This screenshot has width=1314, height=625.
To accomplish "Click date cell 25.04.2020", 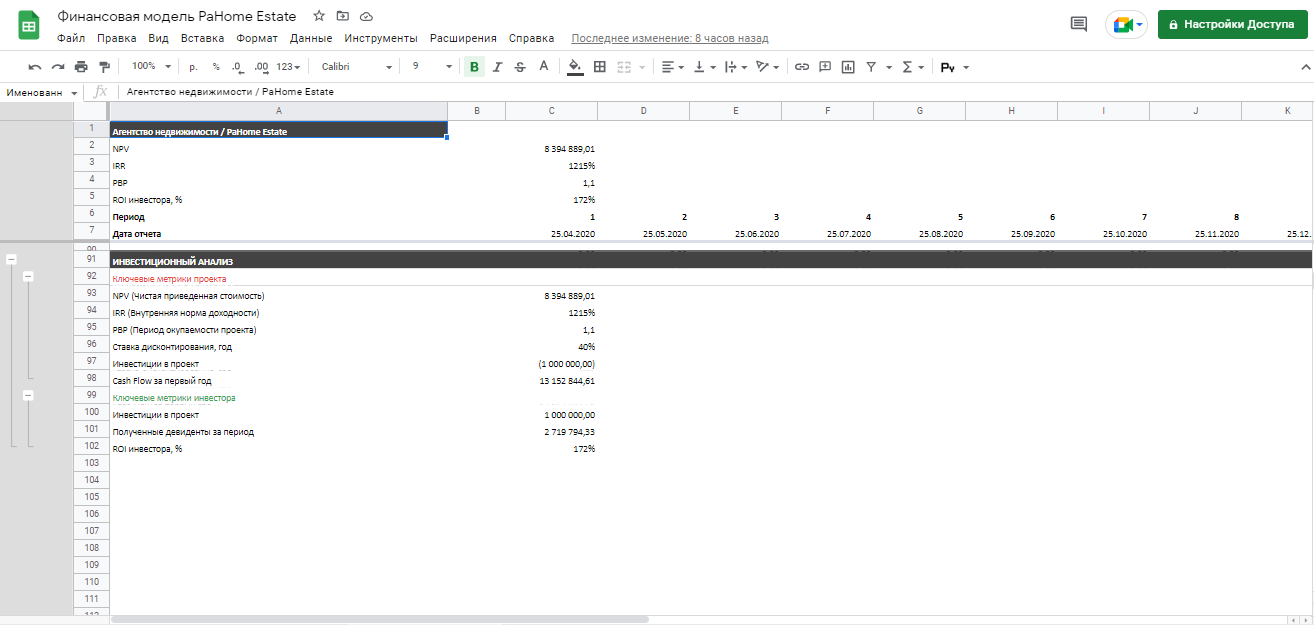I will (x=573, y=234).
